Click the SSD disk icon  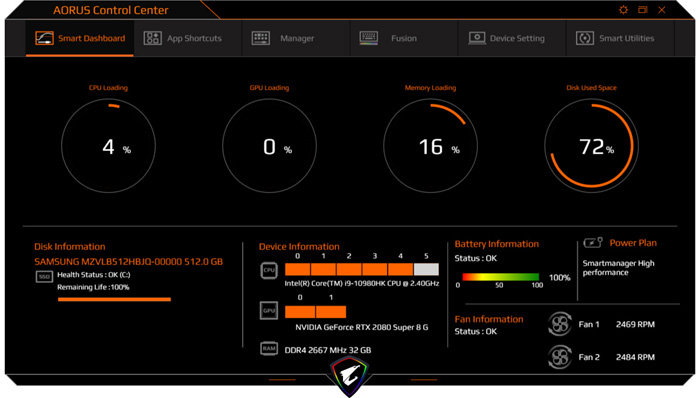(44, 277)
